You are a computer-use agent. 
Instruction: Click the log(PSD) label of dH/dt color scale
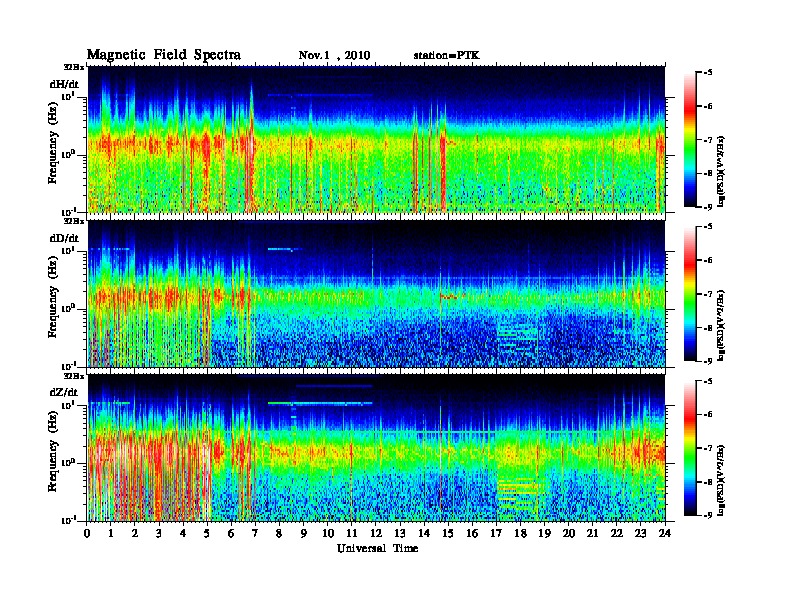pyautogui.click(x=722, y=171)
